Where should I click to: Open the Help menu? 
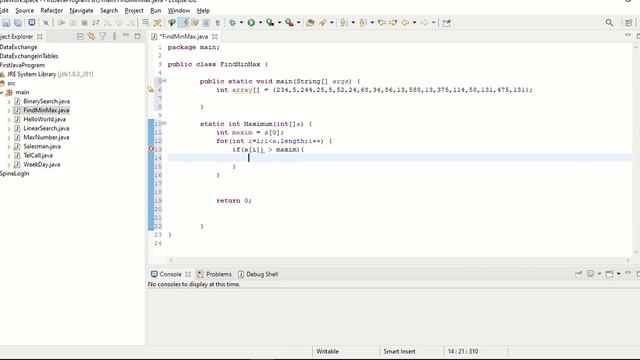click(203, 10)
